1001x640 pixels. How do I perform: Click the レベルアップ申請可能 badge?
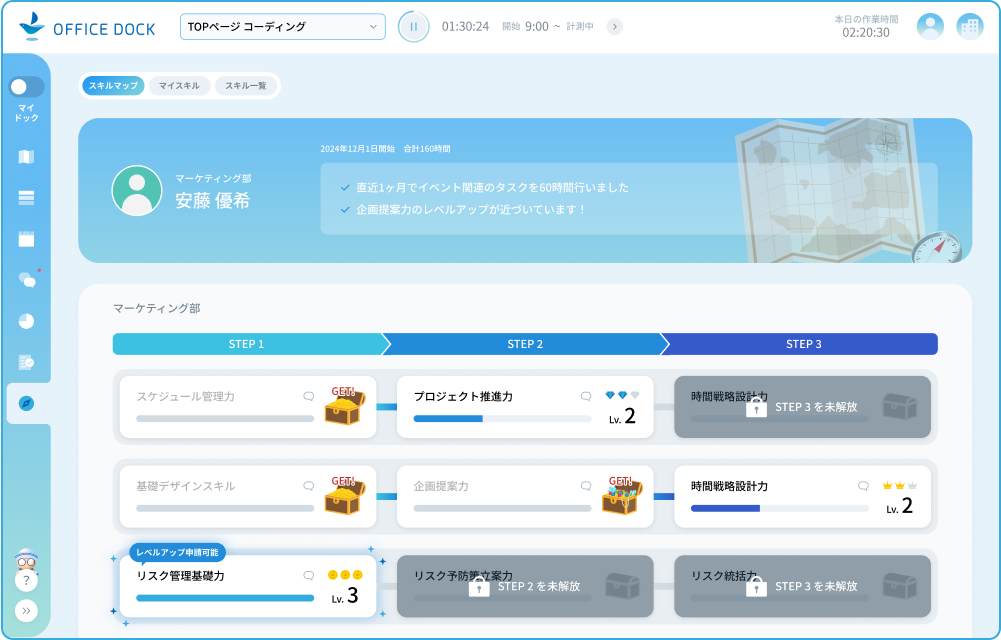(x=177, y=552)
